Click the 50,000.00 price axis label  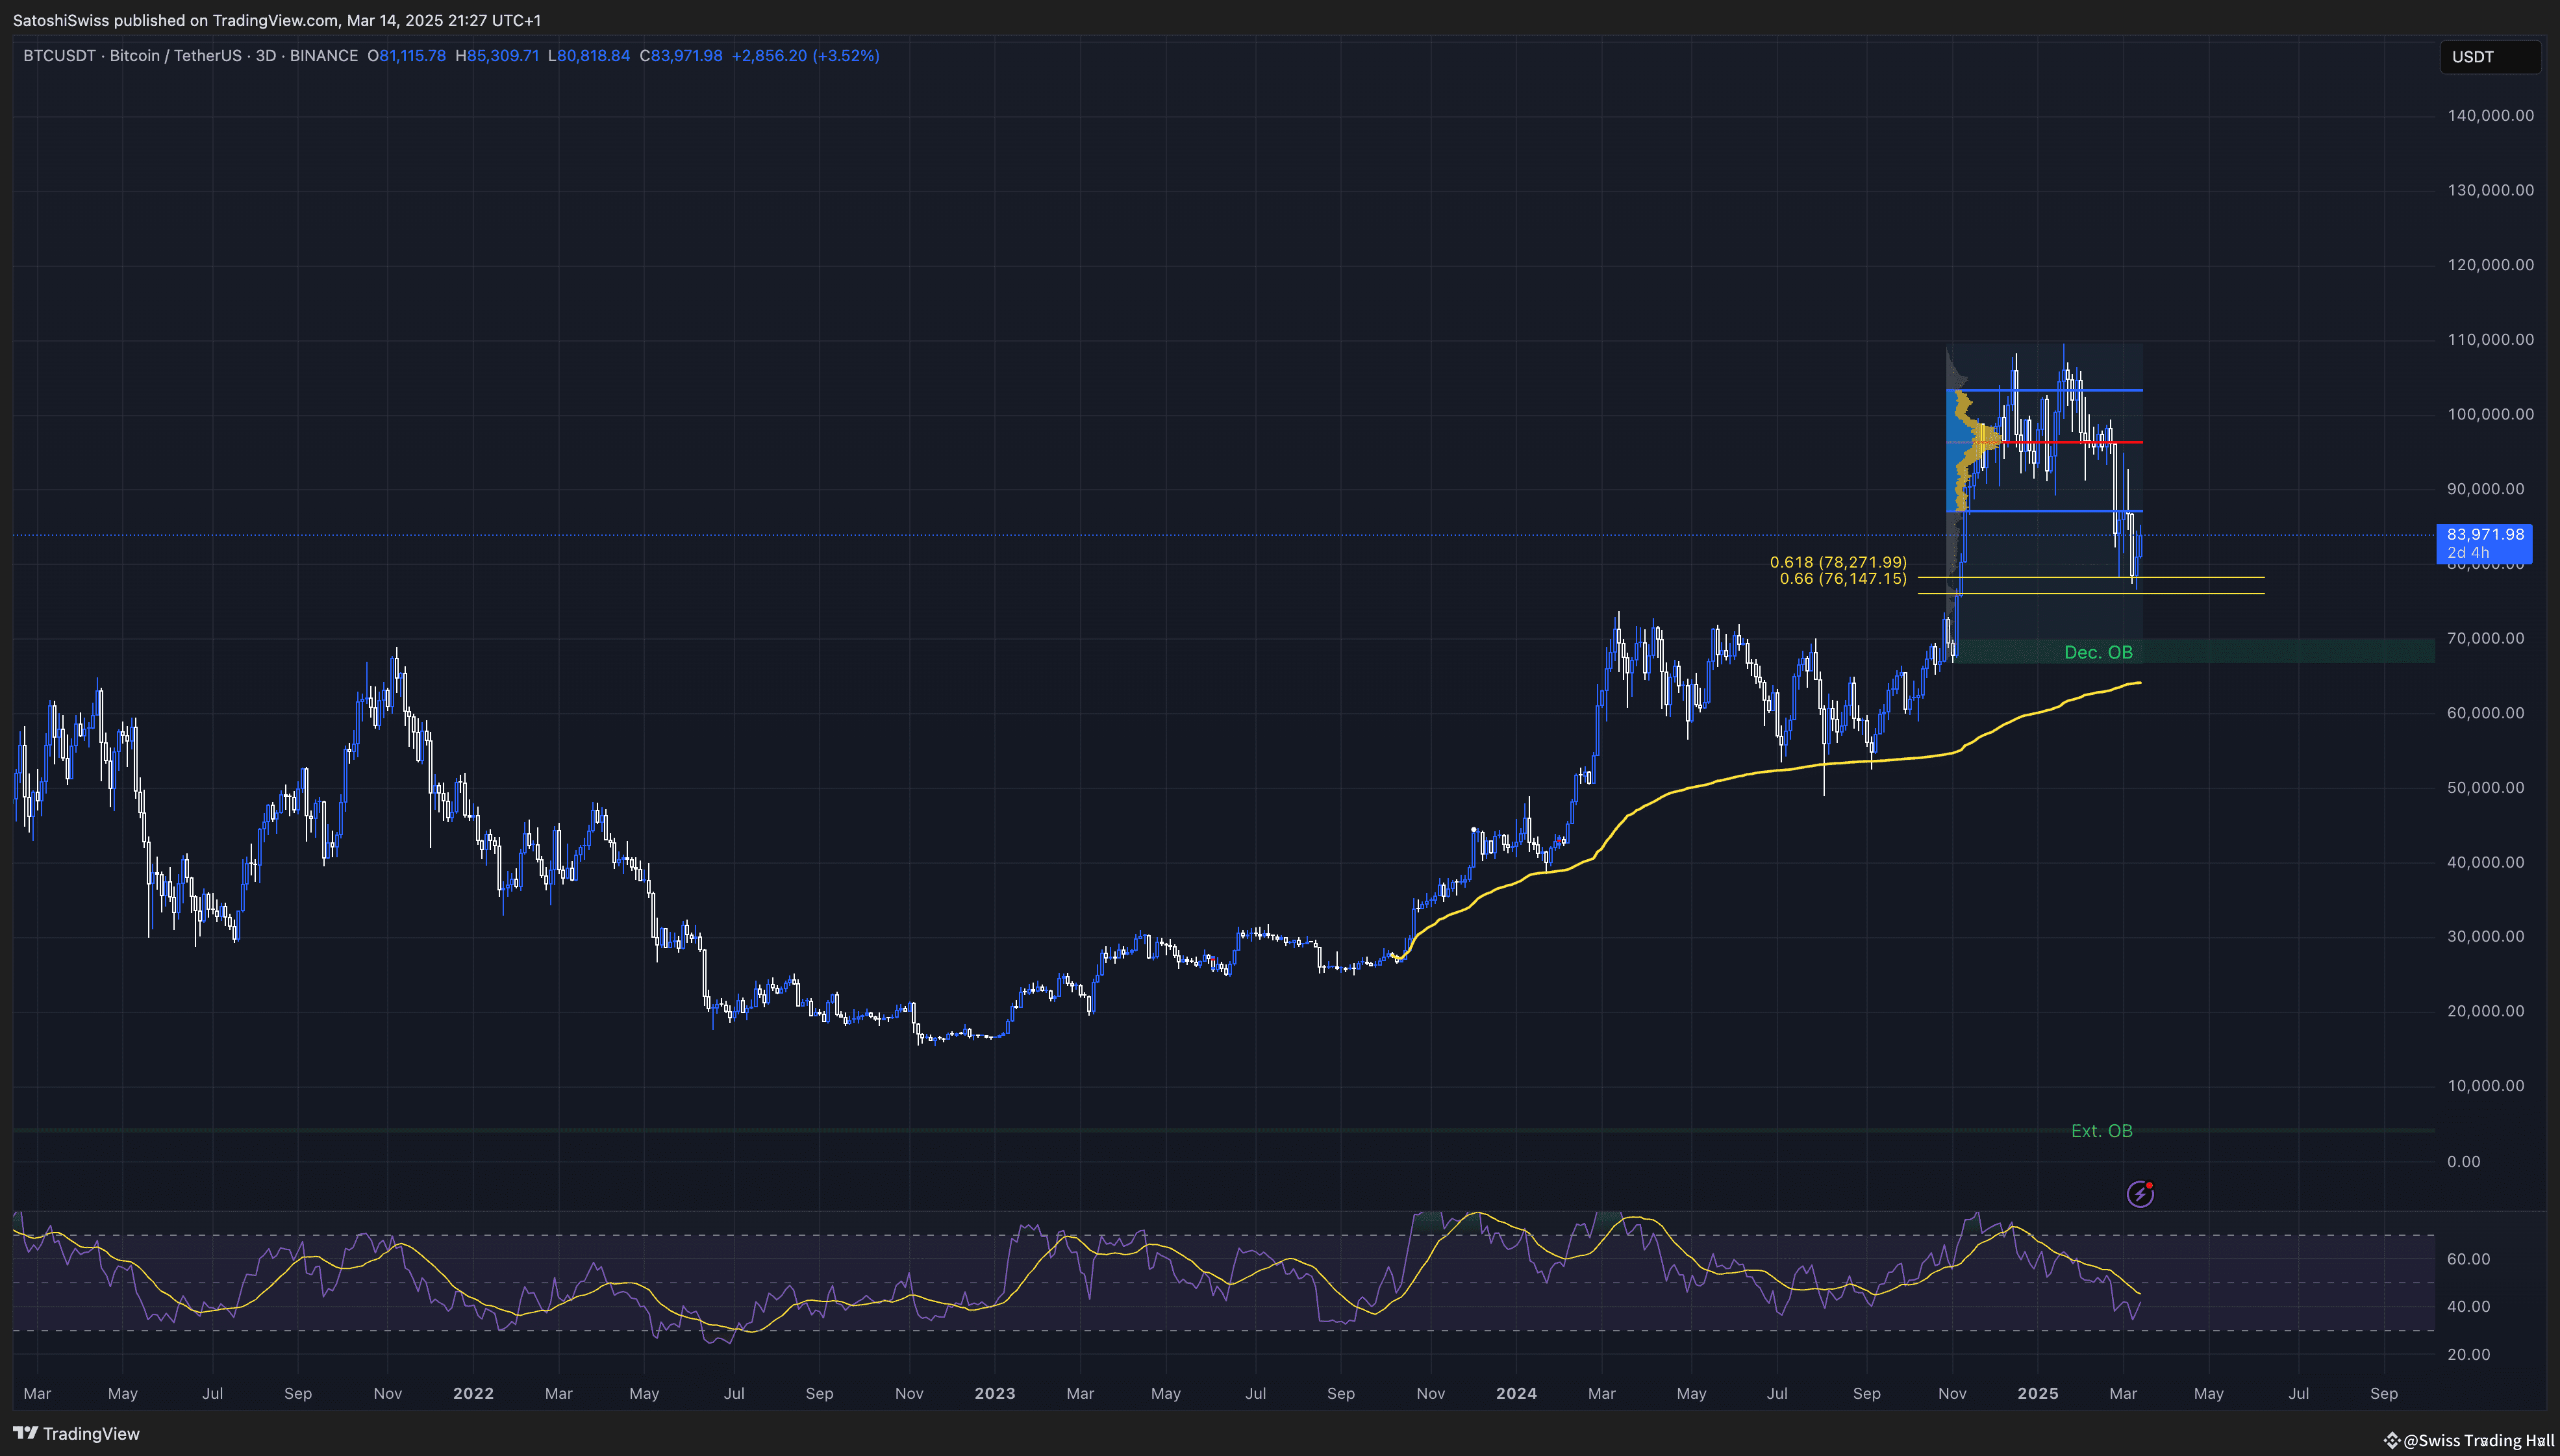point(2485,787)
